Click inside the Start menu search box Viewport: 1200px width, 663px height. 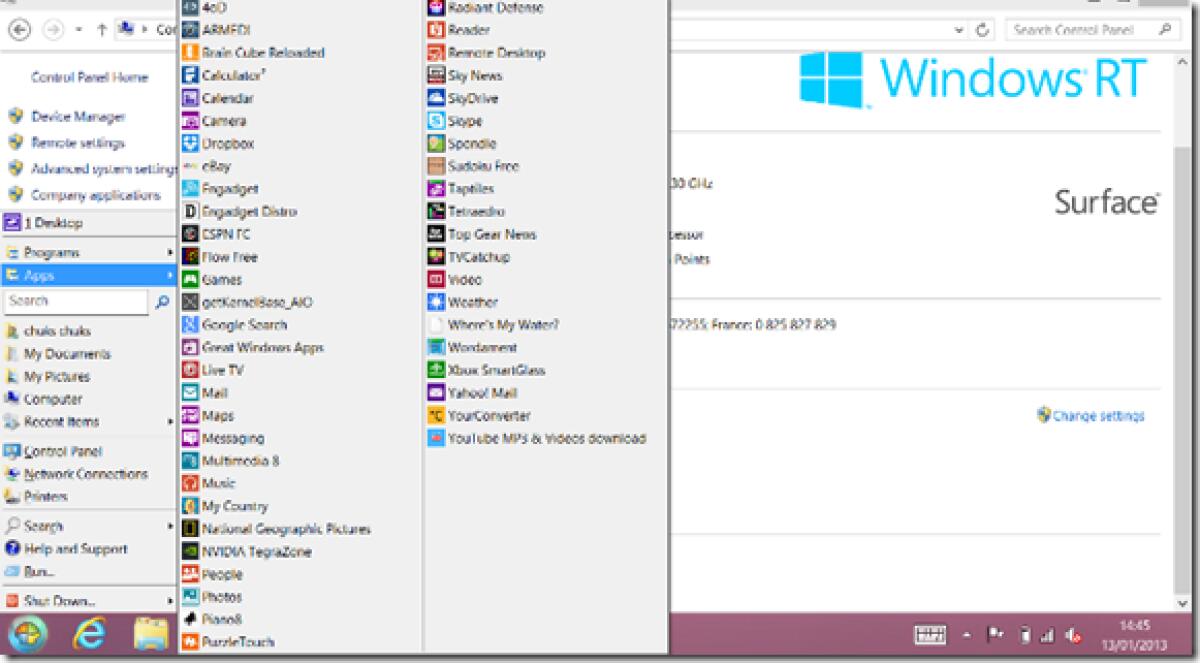75,301
